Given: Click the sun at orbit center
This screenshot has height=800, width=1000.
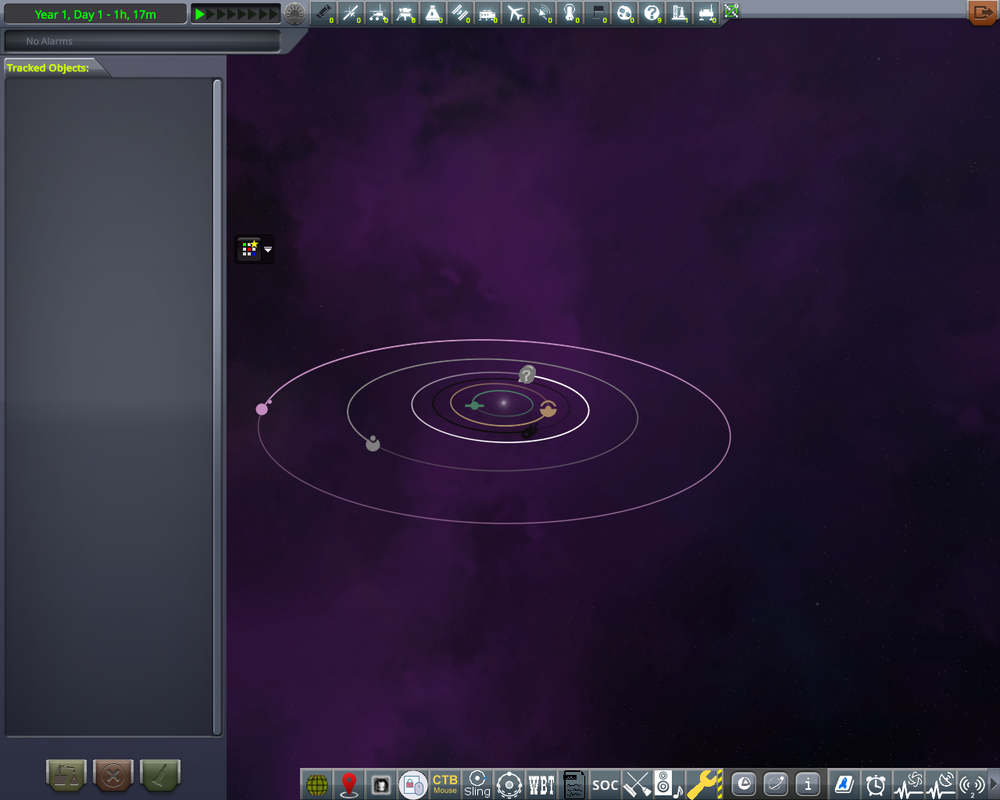Looking at the screenshot, I should tap(504, 403).
